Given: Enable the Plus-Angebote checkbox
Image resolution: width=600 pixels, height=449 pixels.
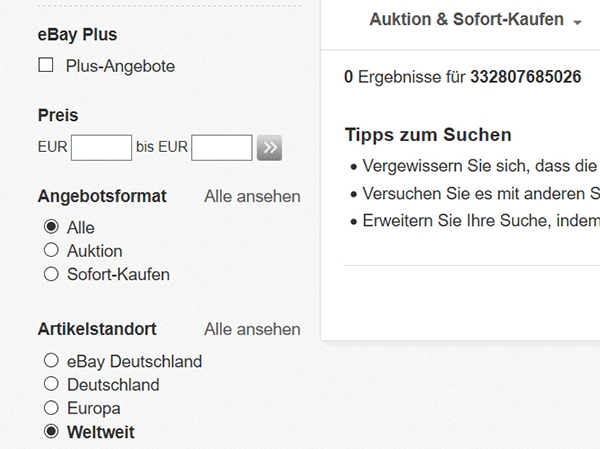Looking at the screenshot, I should click(x=45, y=66).
